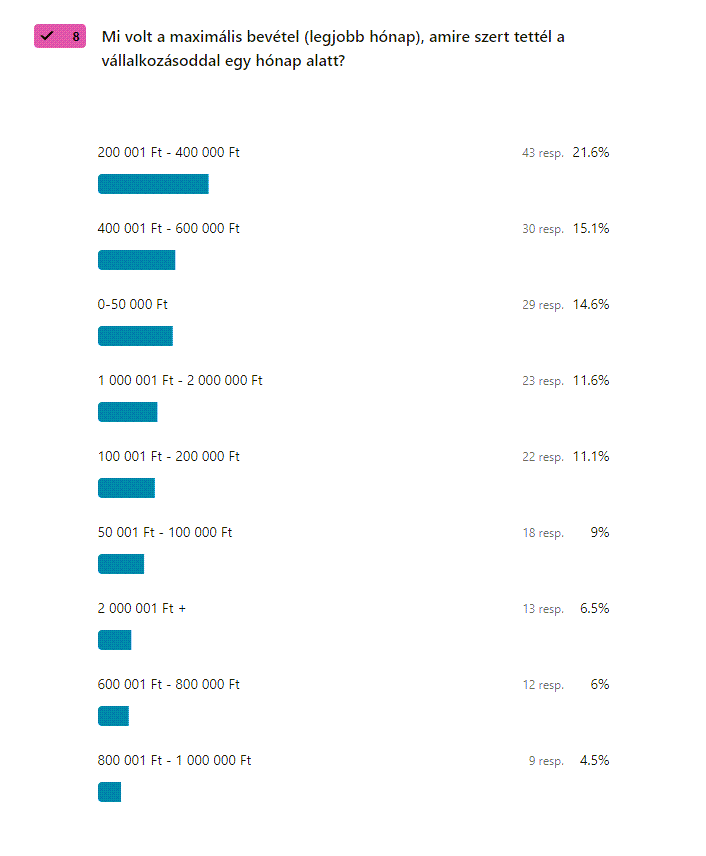Select the 0-50 000 Ft answer label
The width and height of the screenshot is (706, 856).
coord(132,304)
